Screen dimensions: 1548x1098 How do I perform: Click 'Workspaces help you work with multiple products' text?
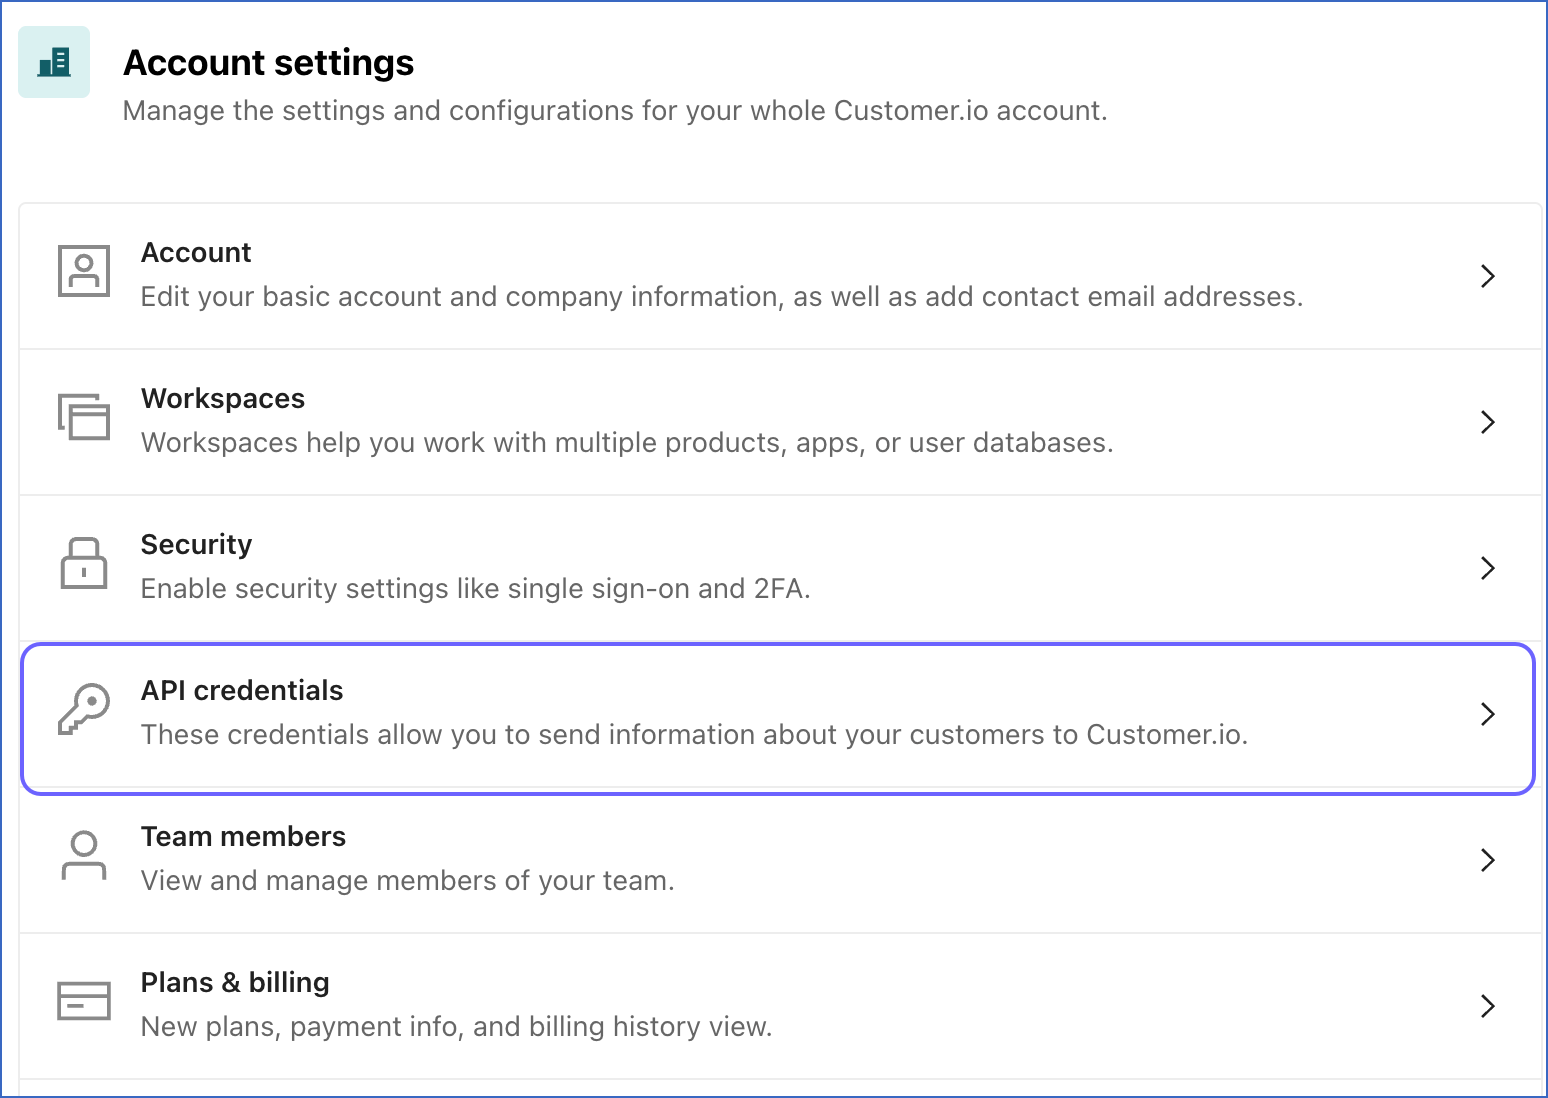pos(627,443)
